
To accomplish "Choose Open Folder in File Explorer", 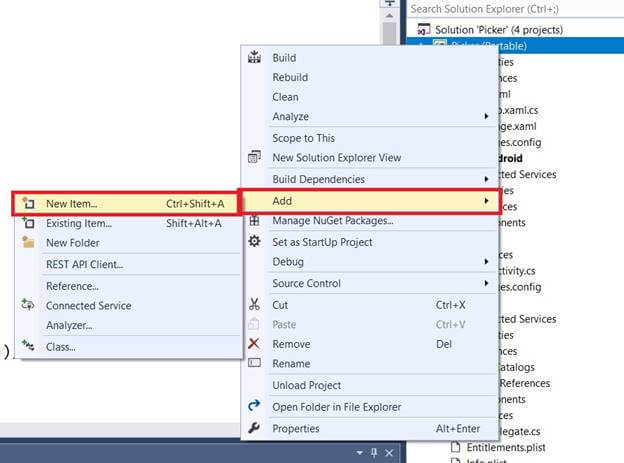I will [x=369, y=407].
